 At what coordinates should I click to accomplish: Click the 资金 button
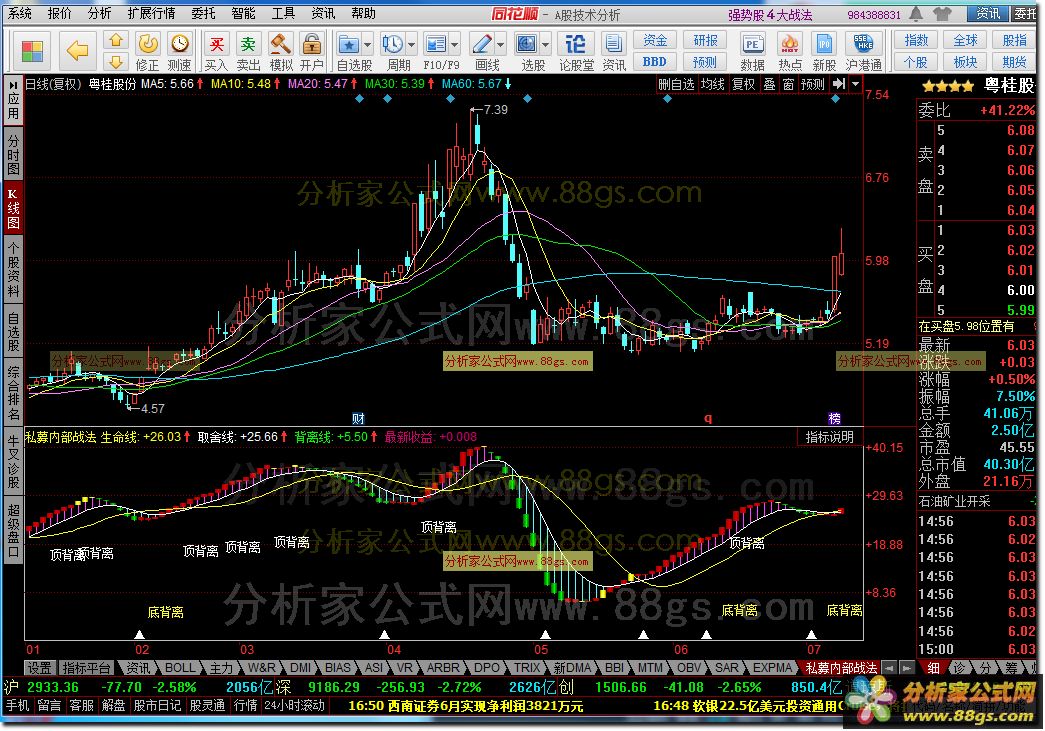(654, 40)
